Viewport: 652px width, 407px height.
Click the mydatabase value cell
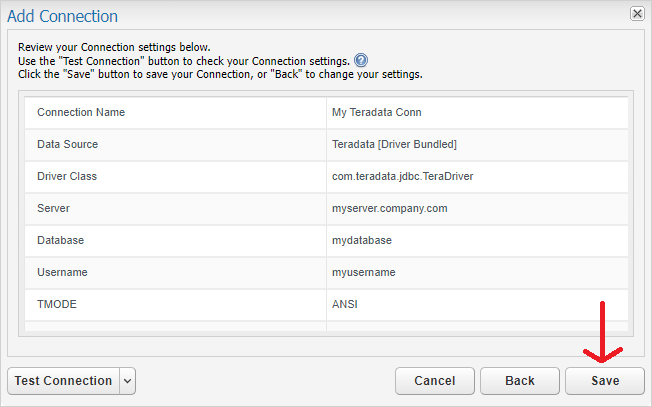[x=477, y=241]
